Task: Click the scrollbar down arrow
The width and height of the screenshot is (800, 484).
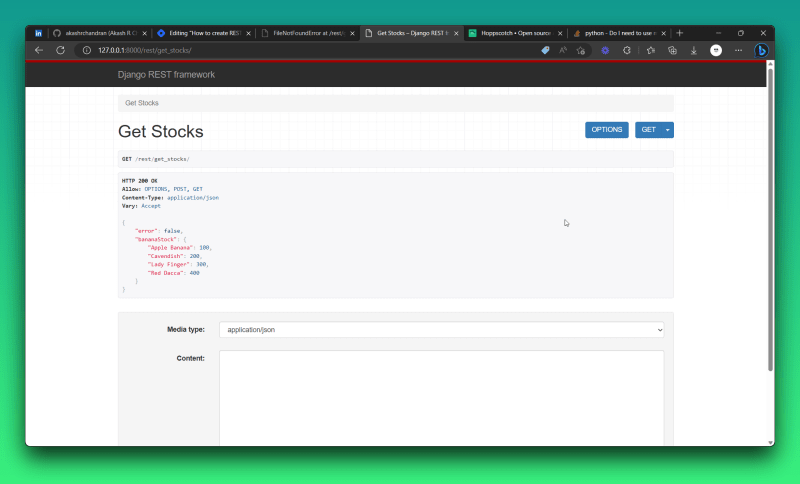Action: pos(770,442)
